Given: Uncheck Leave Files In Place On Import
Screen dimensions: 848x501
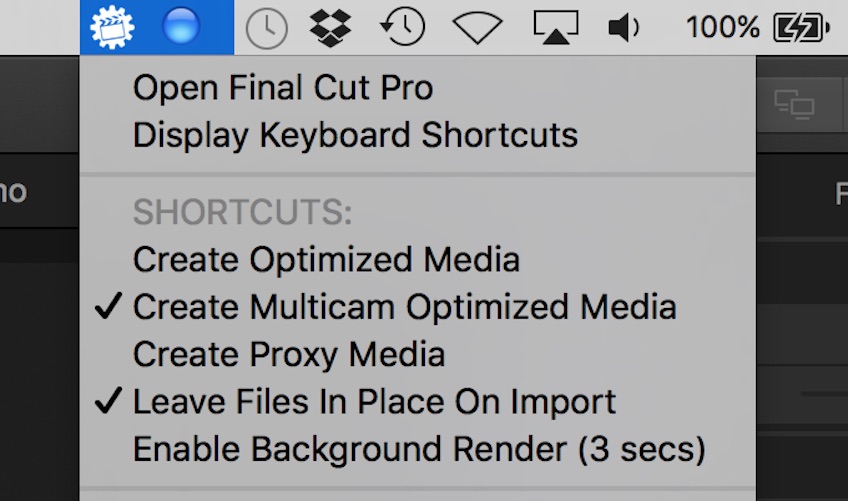Looking at the screenshot, I should pos(374,402).
